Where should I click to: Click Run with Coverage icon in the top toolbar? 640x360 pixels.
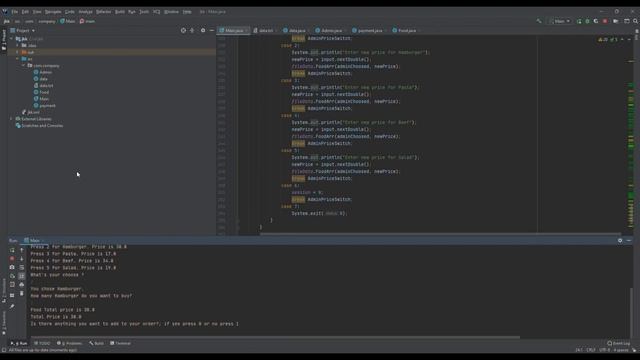coord(596,21)
